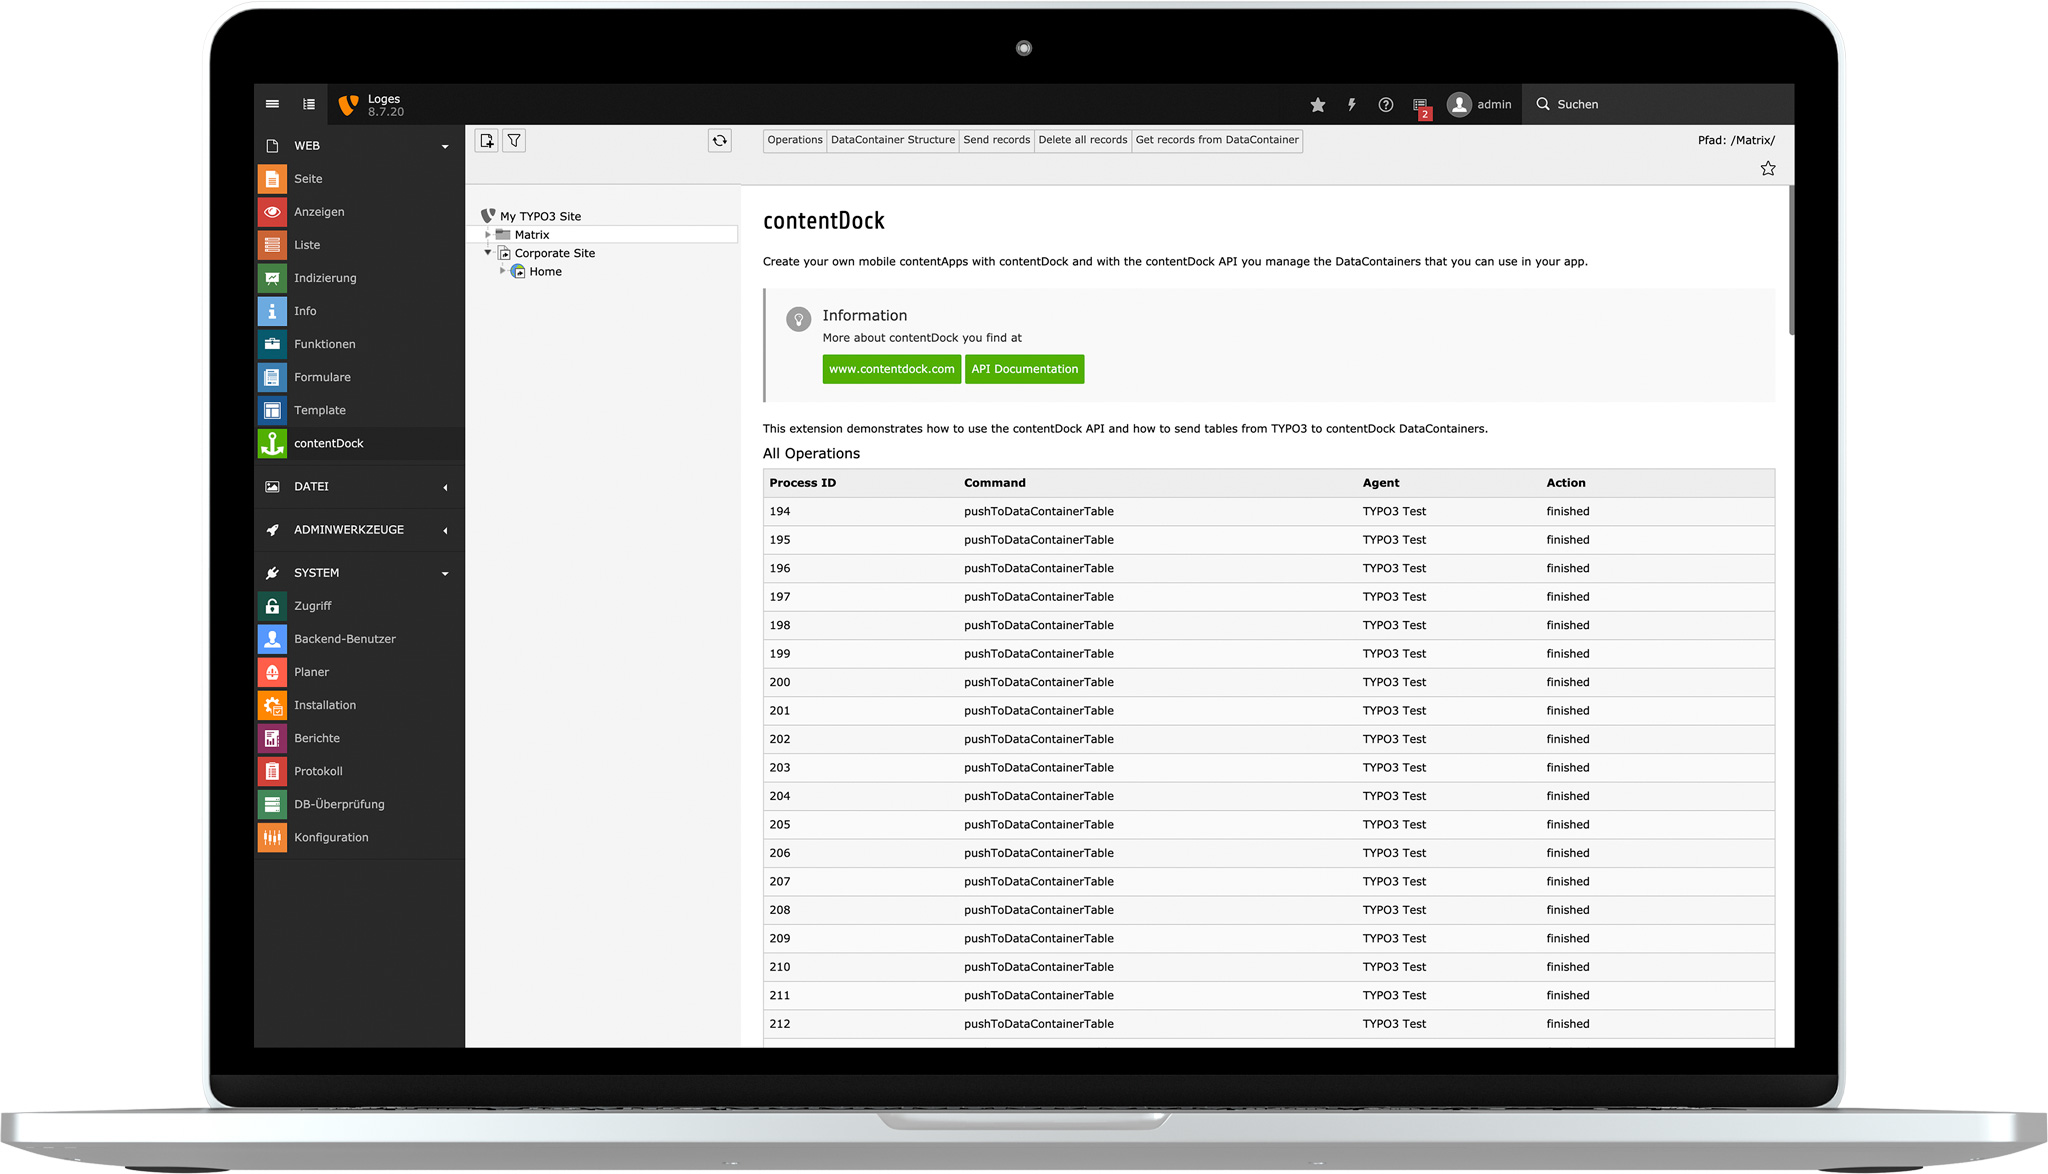
Task: Open bookmarks star in top bar
Action: coord(1318,104)
